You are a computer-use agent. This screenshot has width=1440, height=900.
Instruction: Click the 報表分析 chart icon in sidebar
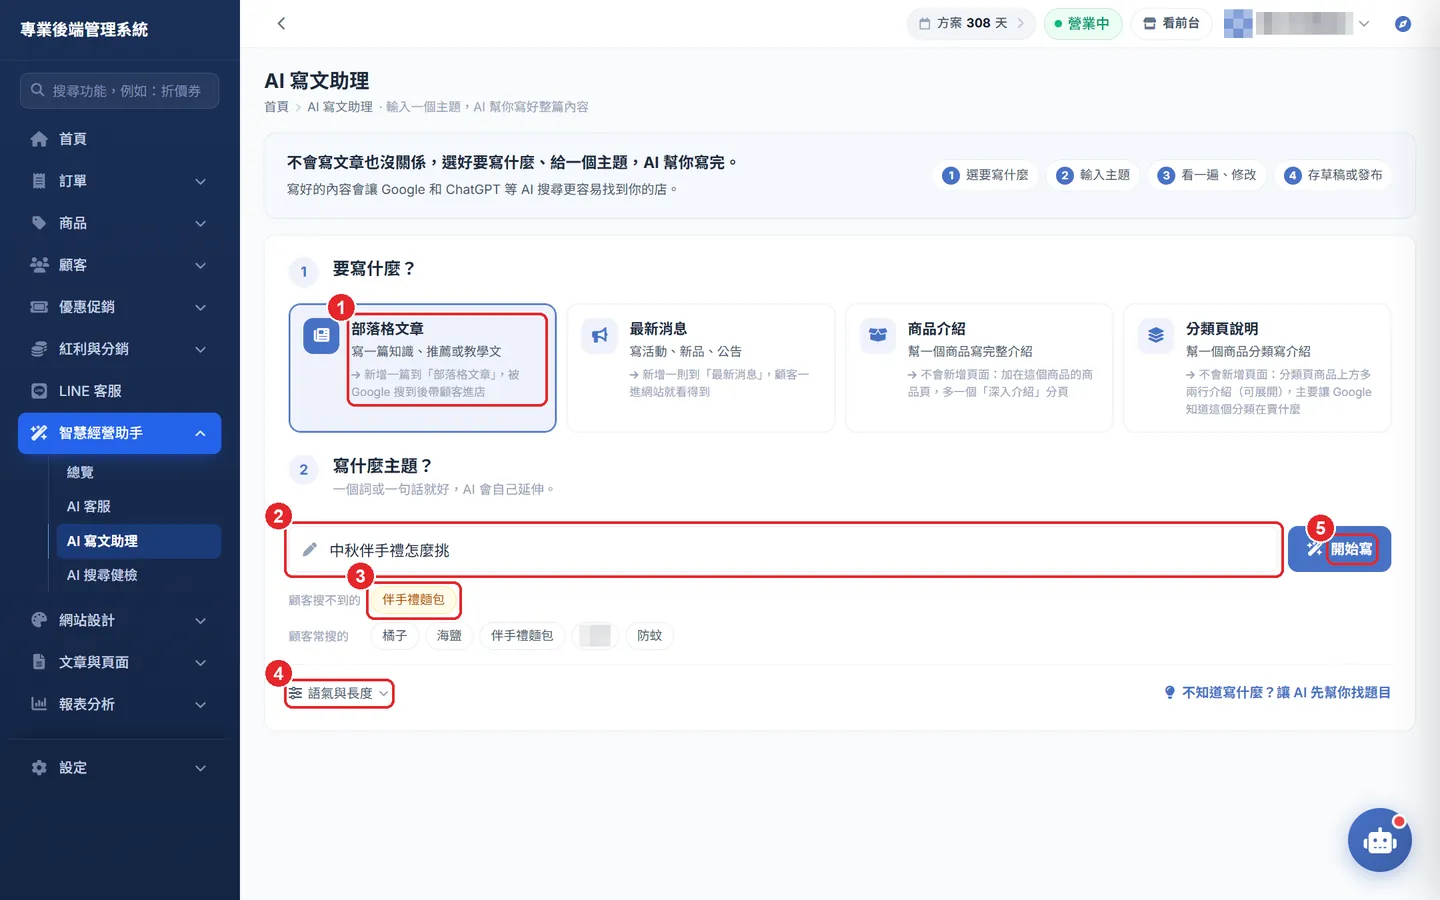pos(39,704)
